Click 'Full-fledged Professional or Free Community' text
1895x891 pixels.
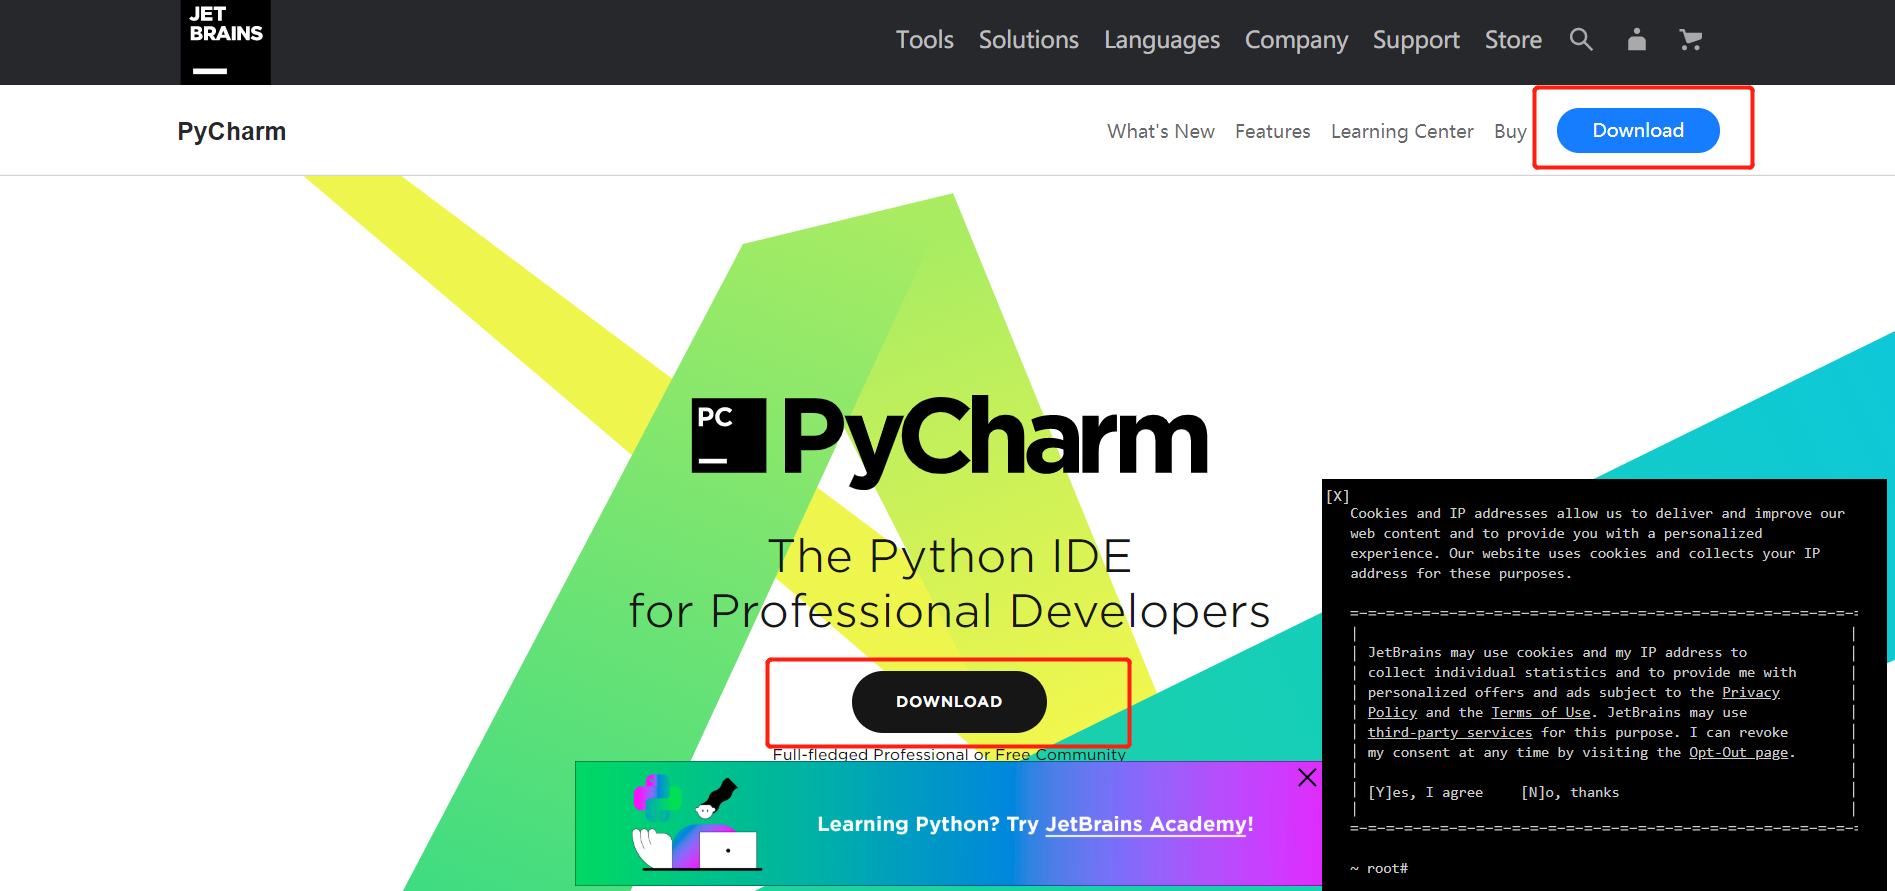click(x=949, y=755)
